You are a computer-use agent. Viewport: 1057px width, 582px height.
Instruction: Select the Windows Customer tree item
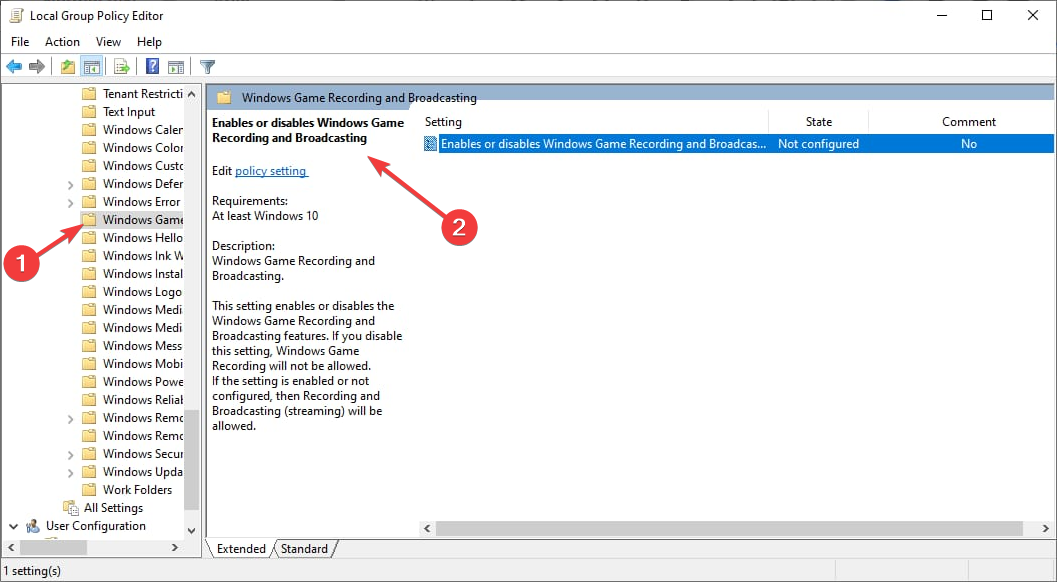pyautogui.click(x=143, y=166)
